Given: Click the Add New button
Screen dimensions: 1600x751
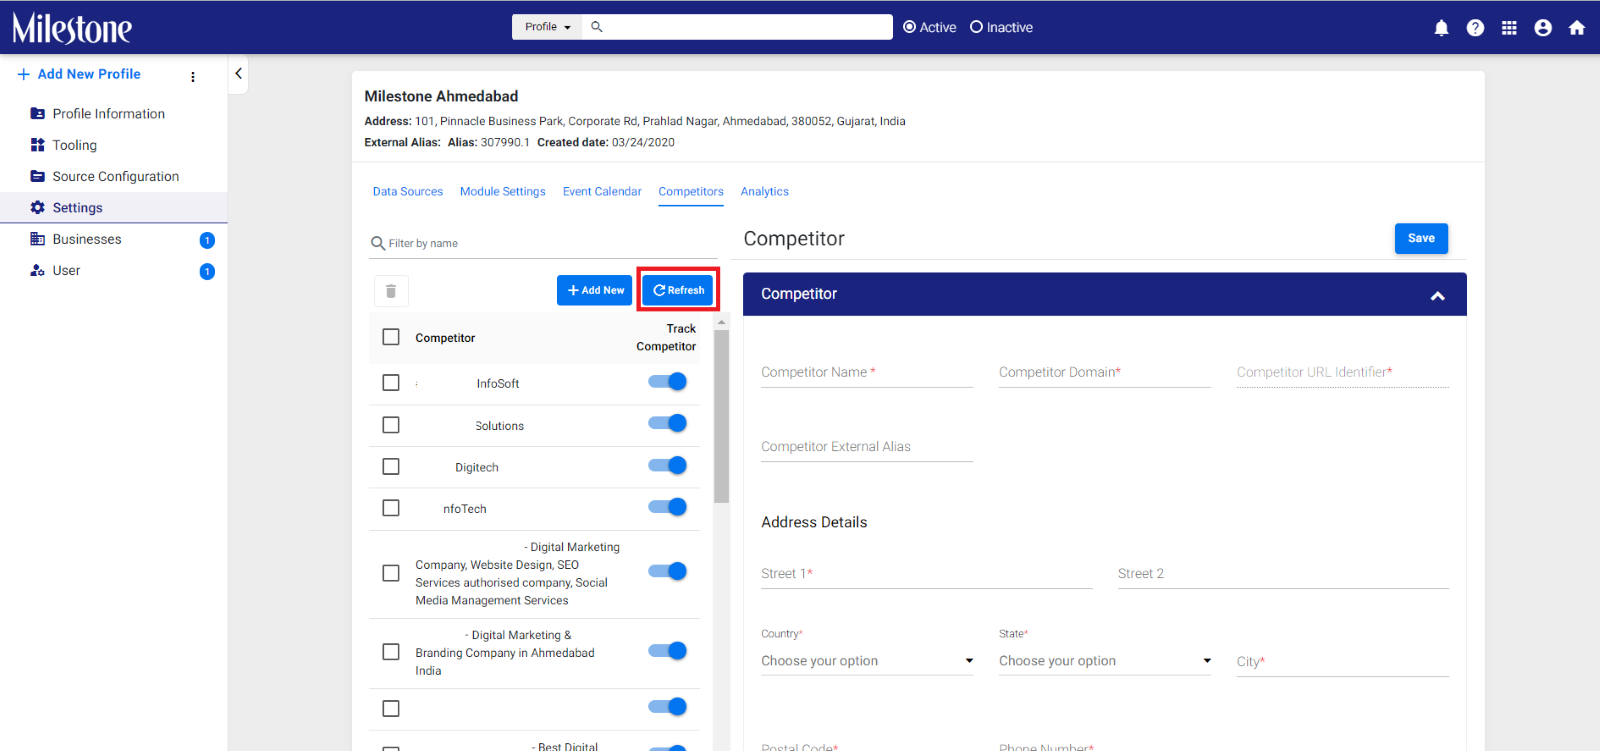Looking at the screenshot, I should pyautogui.click(x=595, y=290).
